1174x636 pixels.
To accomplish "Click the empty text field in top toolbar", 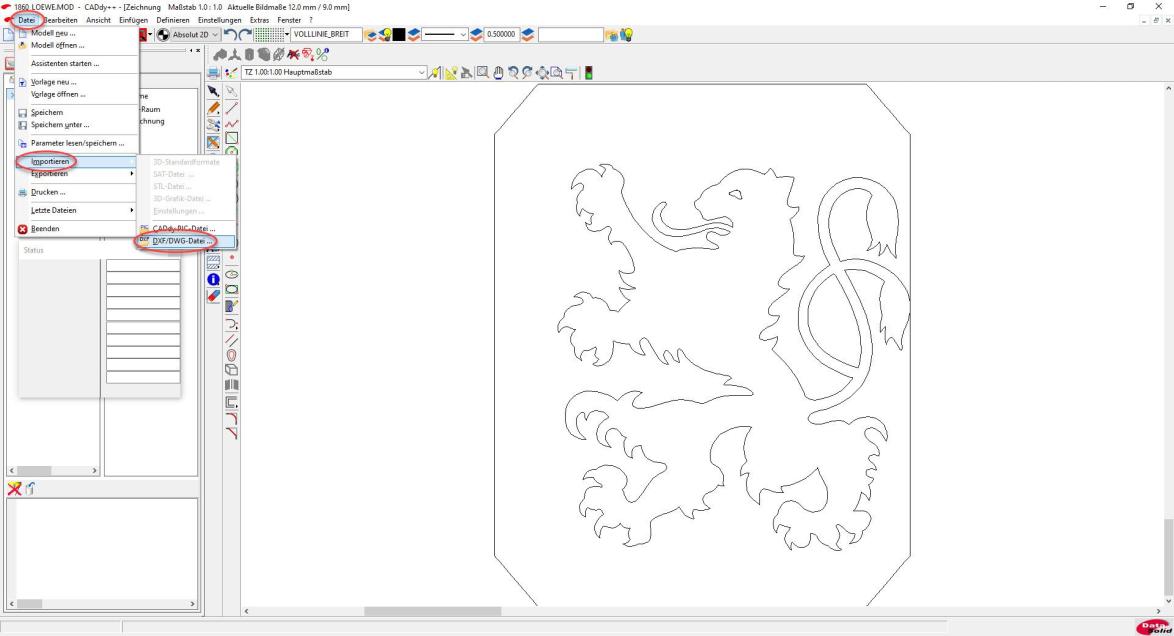I will [x=571, y=34].
